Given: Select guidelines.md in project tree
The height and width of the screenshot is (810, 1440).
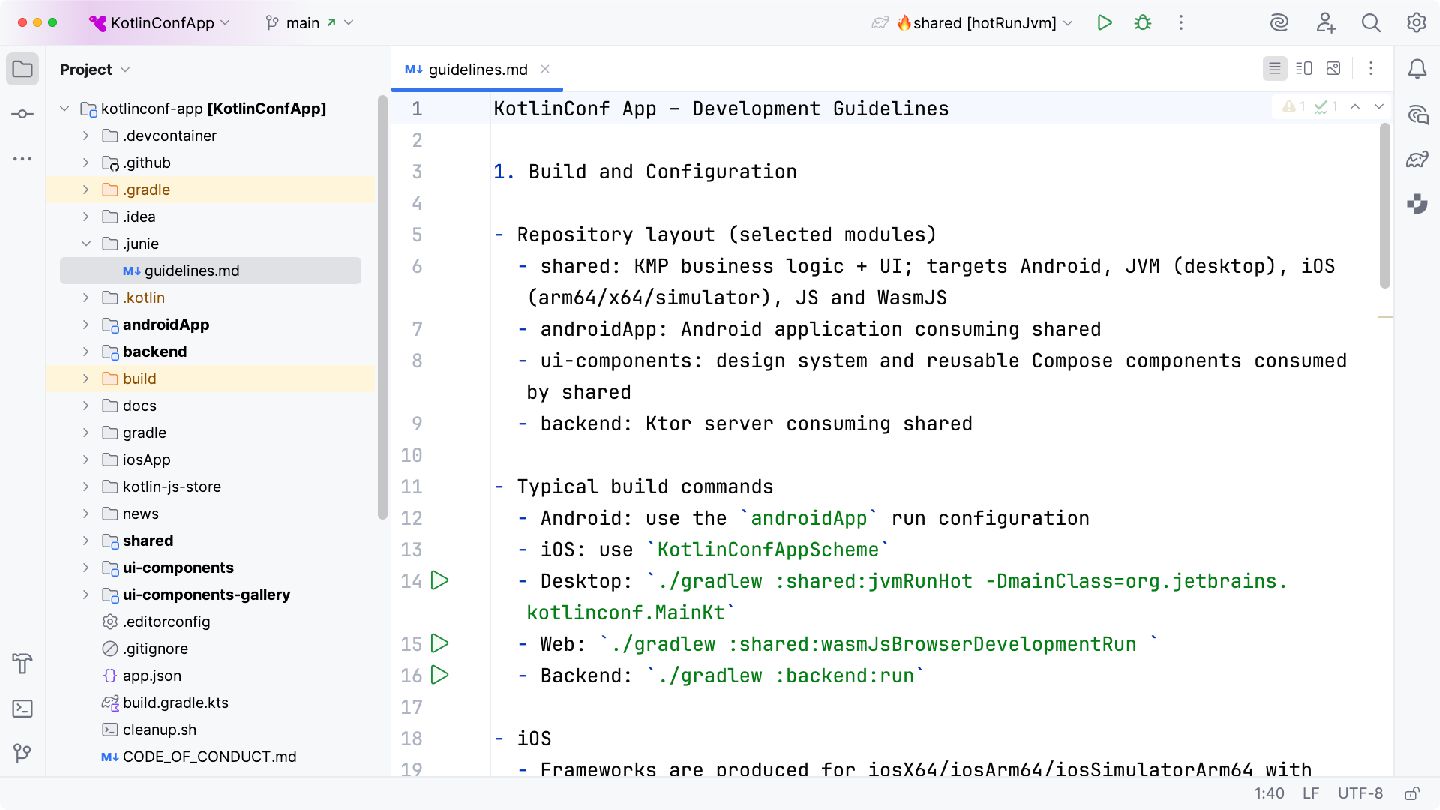Looking at the screenshot, I should (x=210, y=271).
